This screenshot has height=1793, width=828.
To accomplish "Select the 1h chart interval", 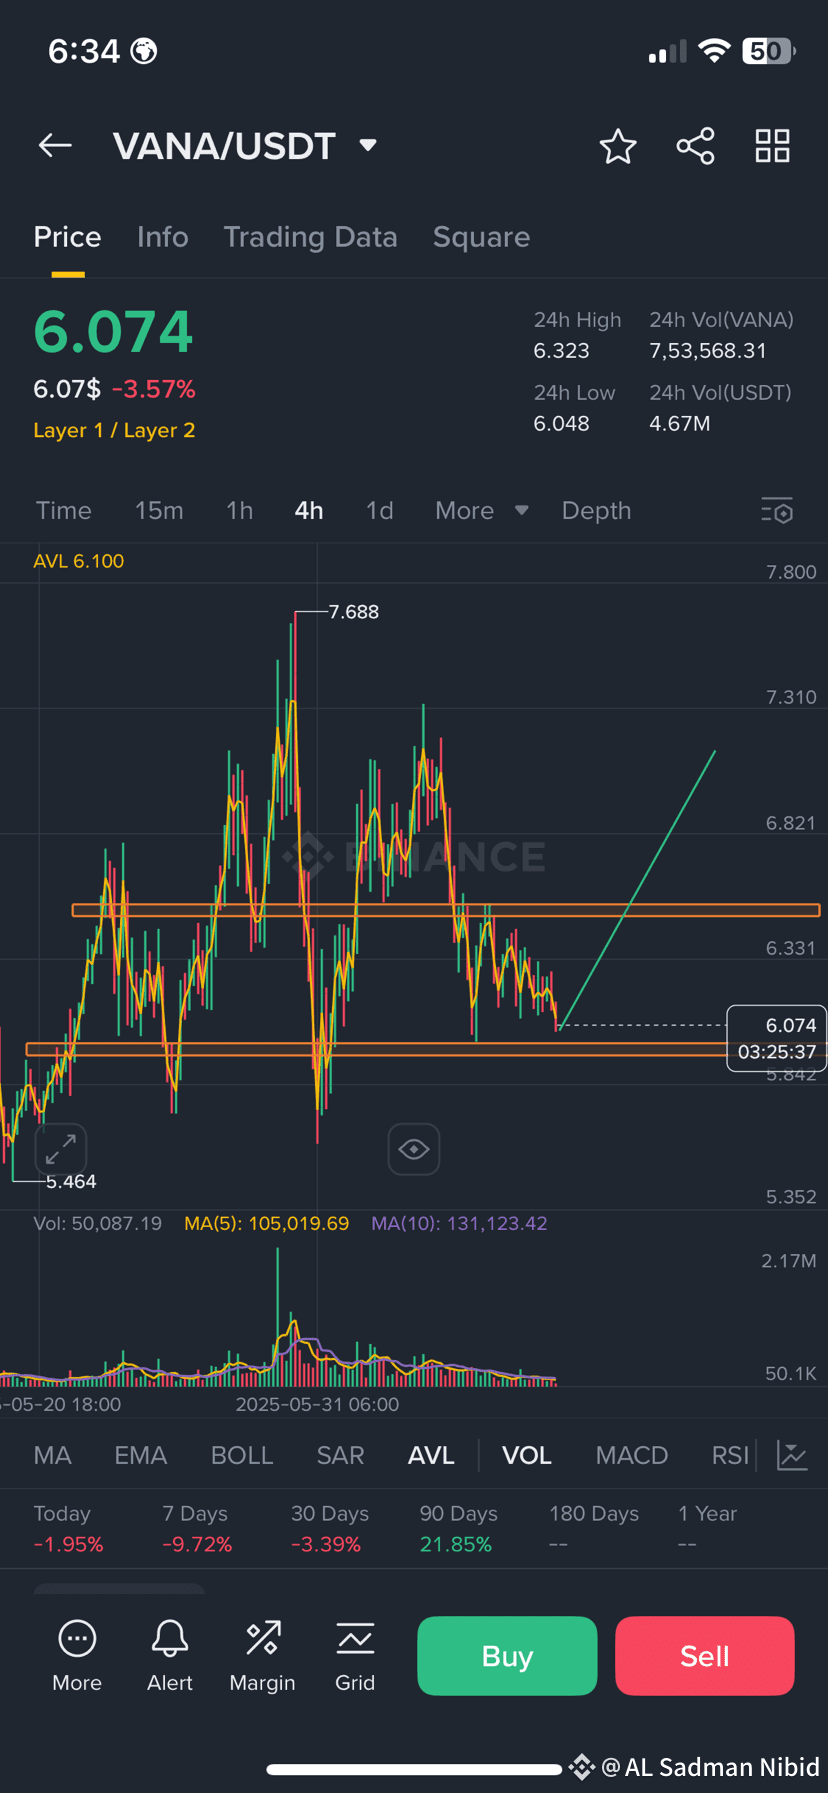I will pos(239,511).
